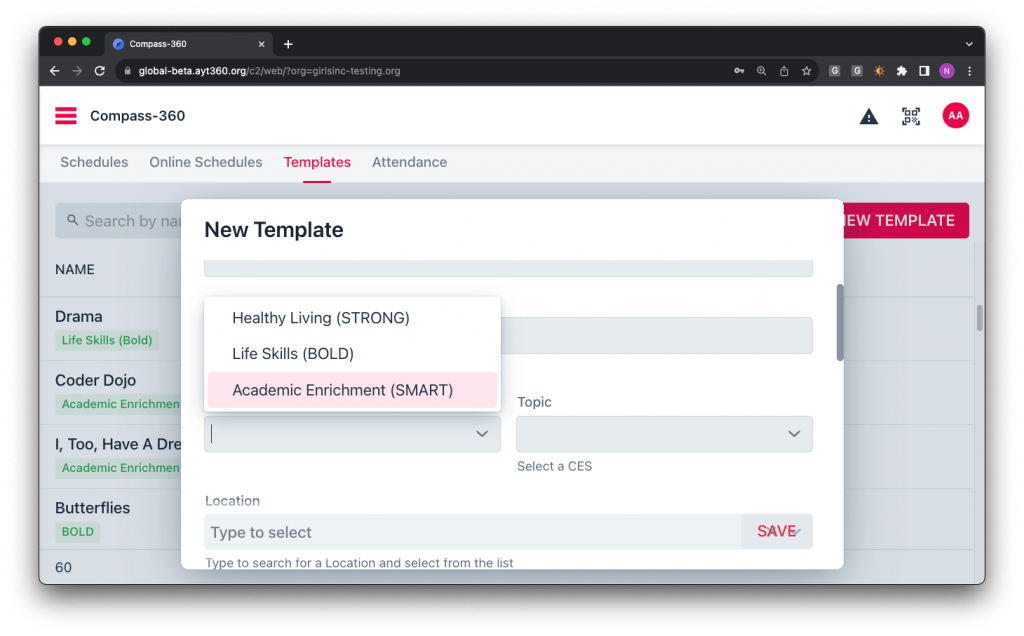Image resolution: width=1024 pixels, height=636 pixels.
Task: Expand the browser tab list chevron
Action: tap(969, 44)
